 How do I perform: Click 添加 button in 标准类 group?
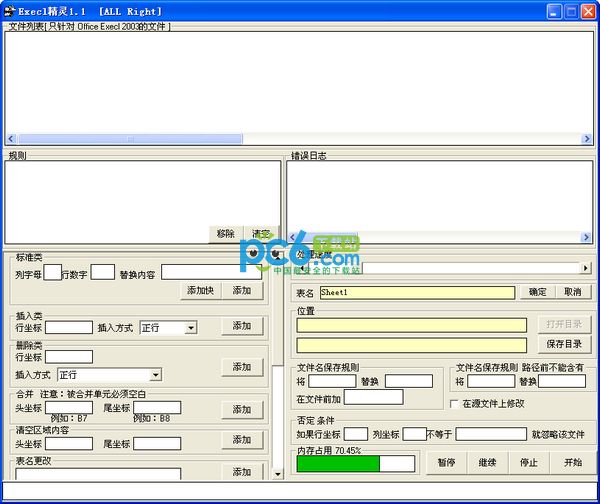click(x=242, y=291)
